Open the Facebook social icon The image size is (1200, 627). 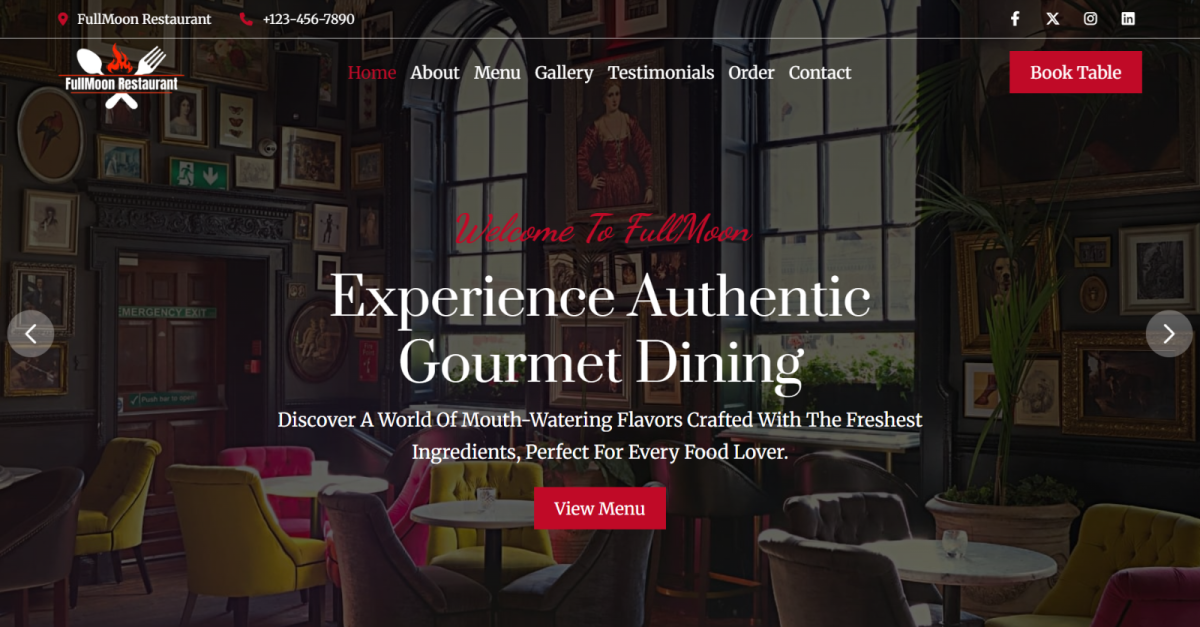tap(1015, 18)
